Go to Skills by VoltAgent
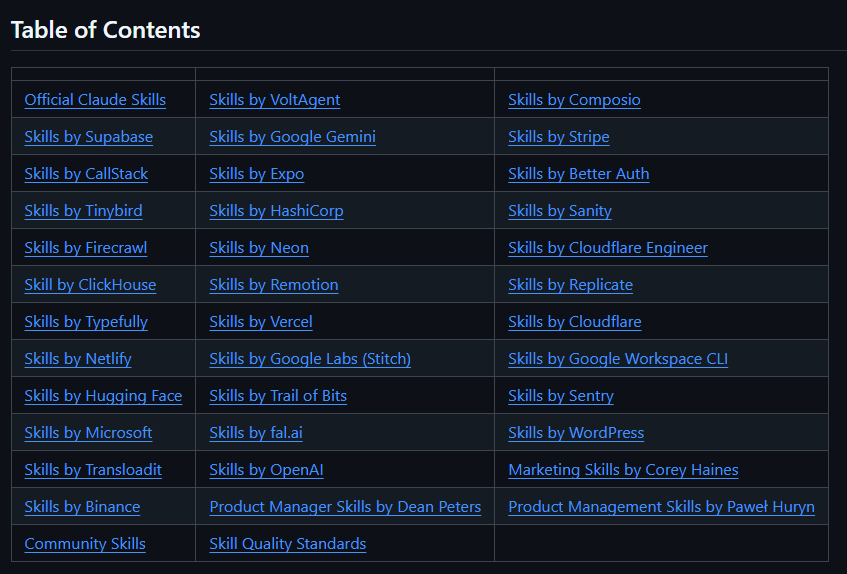The width and height of the screenshot is (847, 574). 274,100
